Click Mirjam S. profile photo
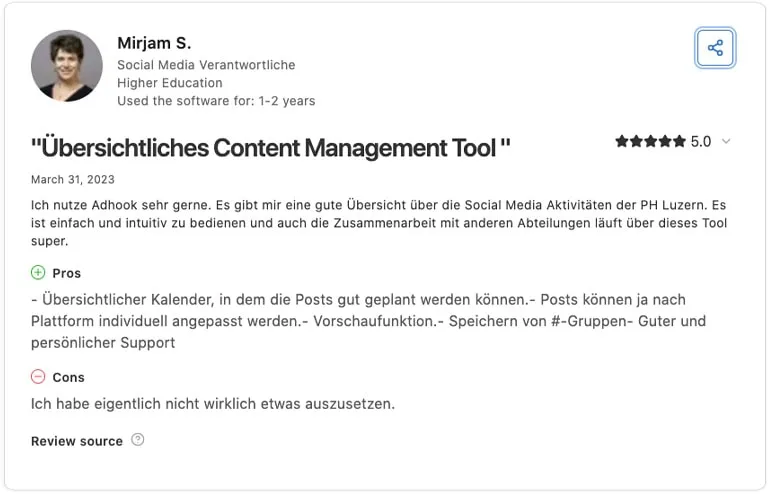The image size is (769, 494). [x=67, y=66]
